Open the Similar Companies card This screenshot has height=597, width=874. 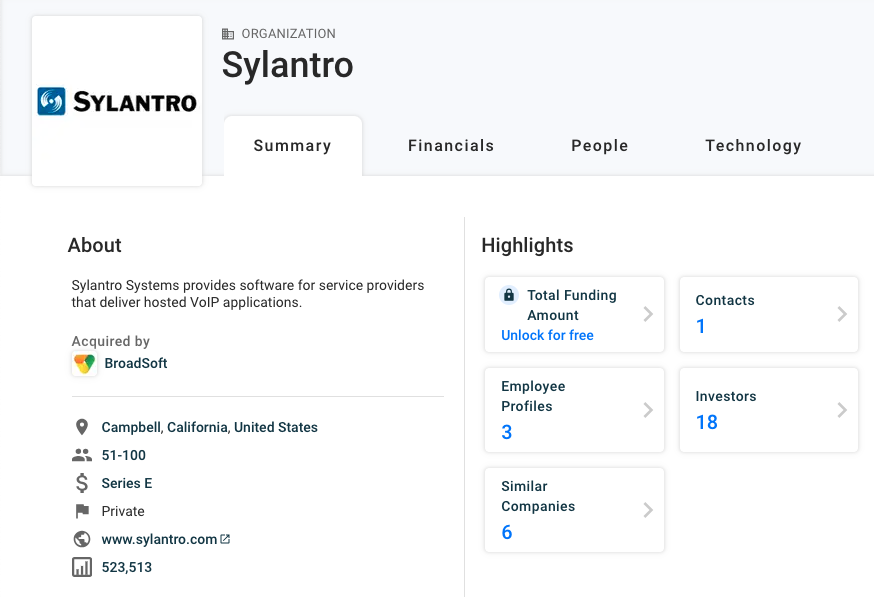coord(574,510)
